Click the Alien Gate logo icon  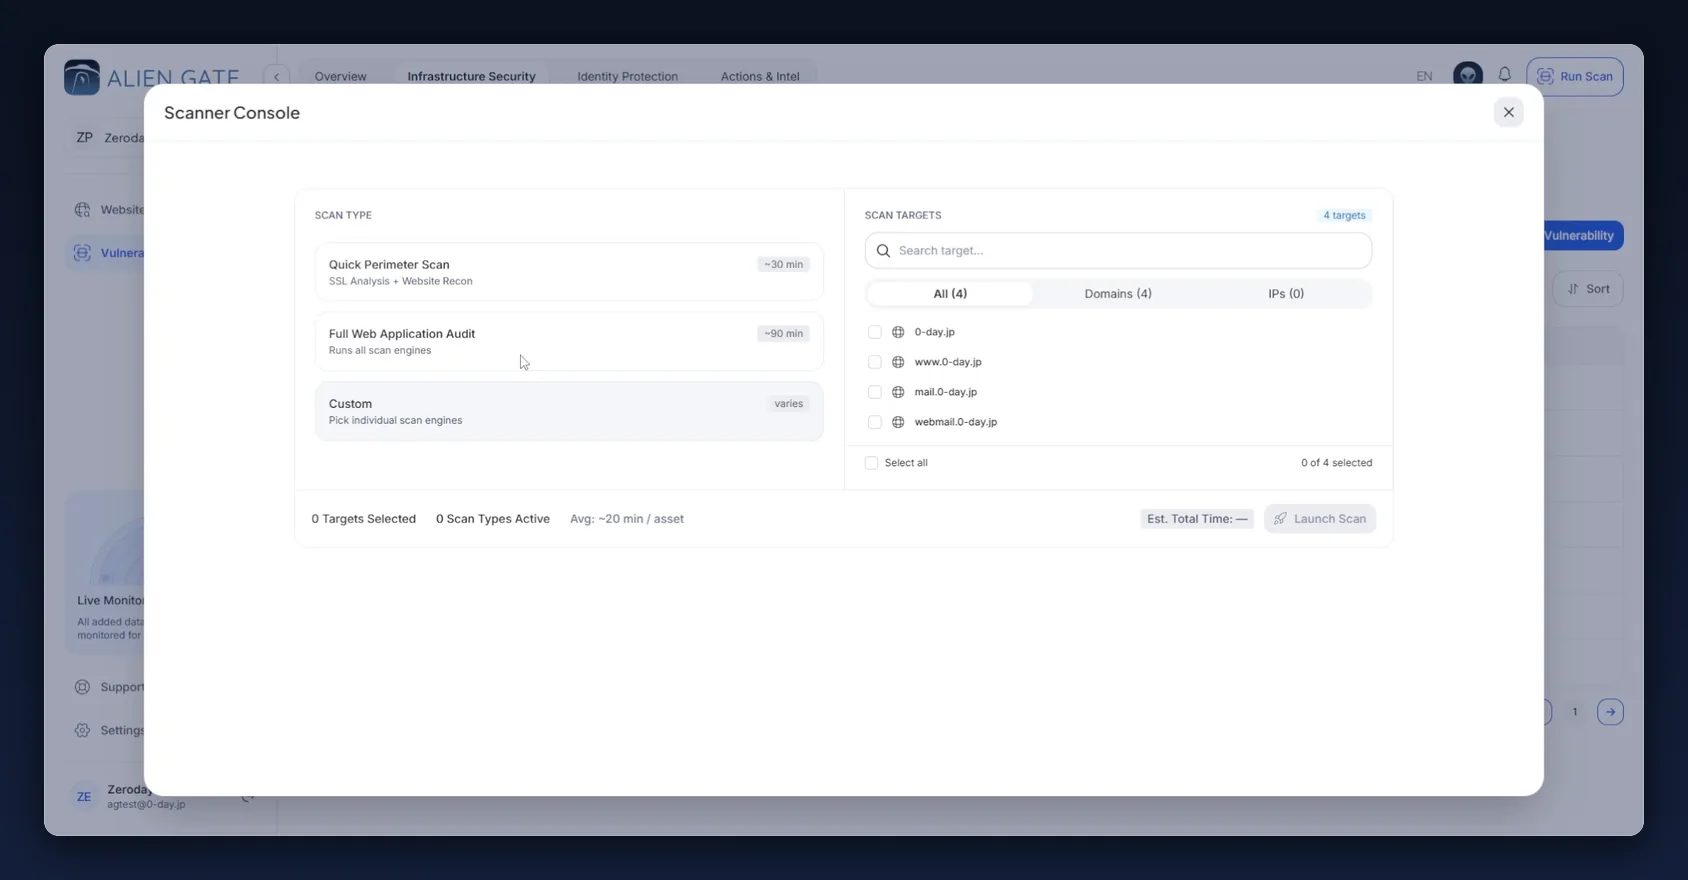82,77
